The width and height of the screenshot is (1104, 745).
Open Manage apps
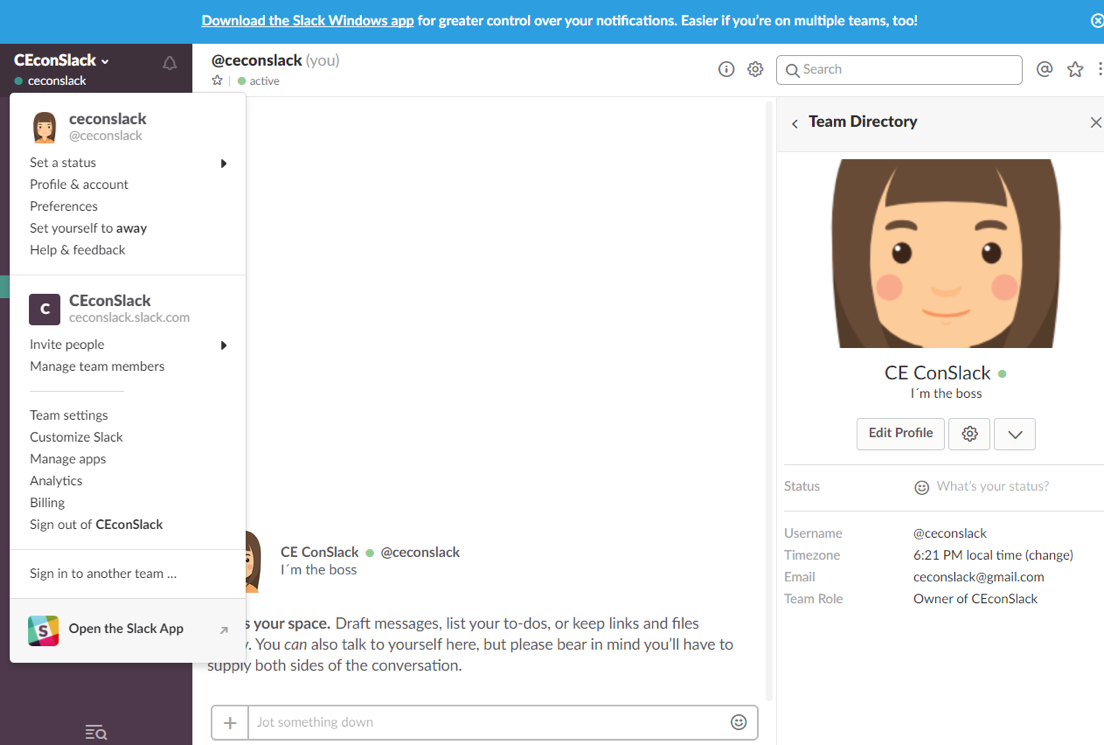(68, 459)
